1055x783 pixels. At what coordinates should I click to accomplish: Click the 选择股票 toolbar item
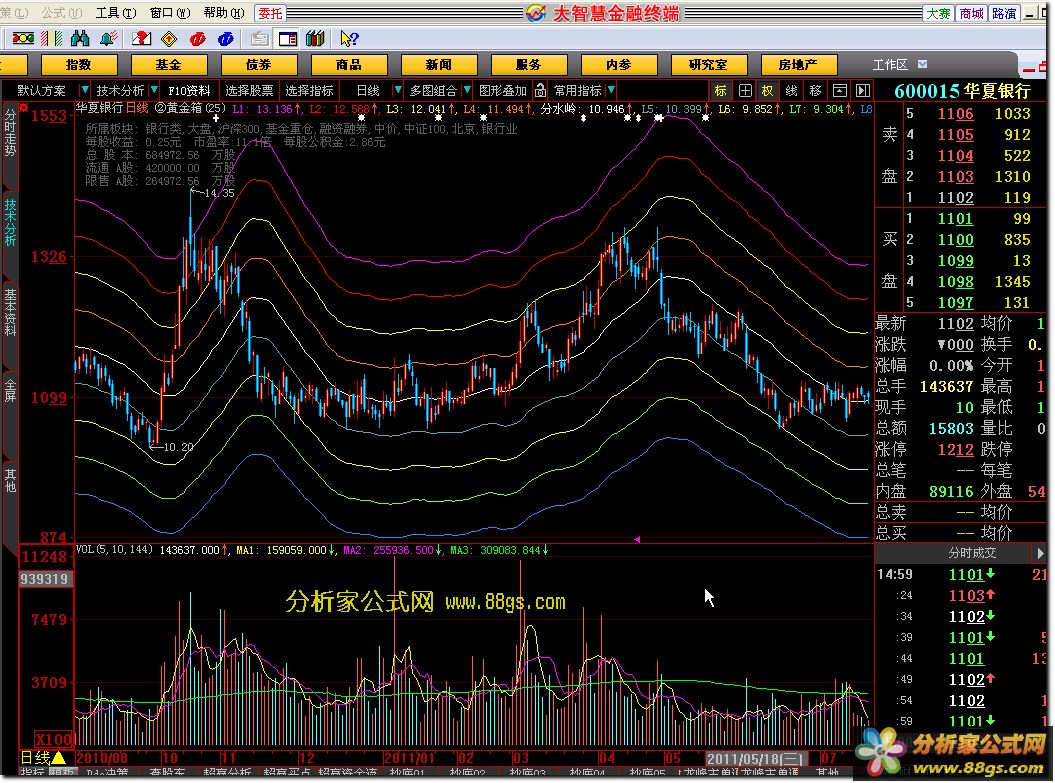point(249,90)
